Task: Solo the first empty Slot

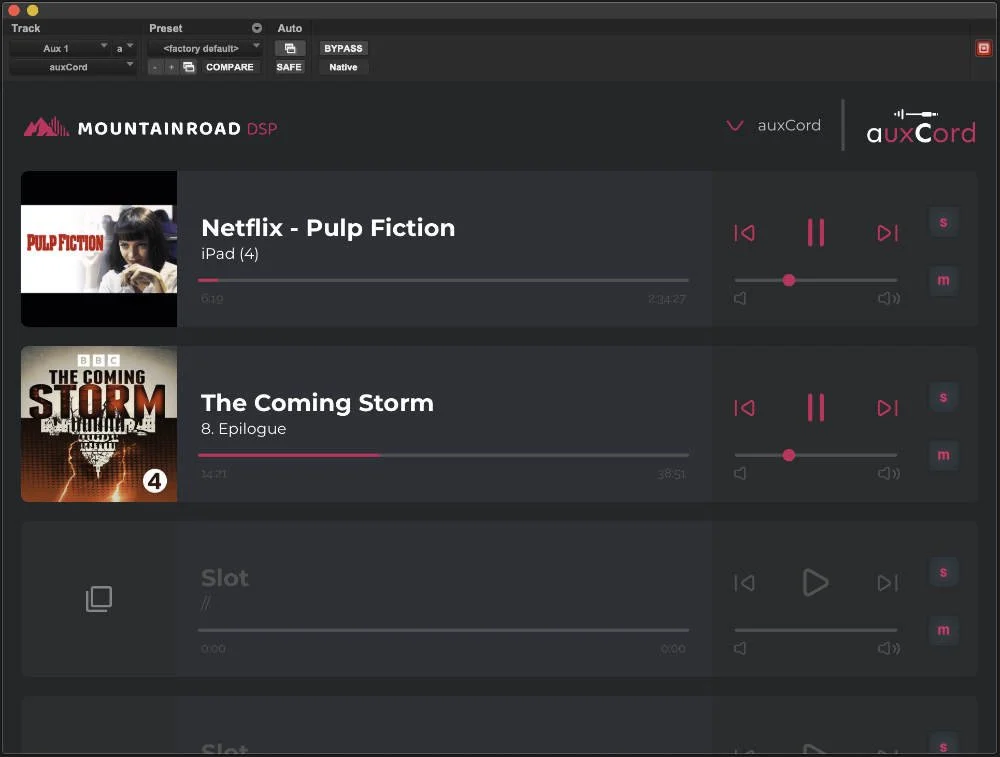Action: point(943,573)
